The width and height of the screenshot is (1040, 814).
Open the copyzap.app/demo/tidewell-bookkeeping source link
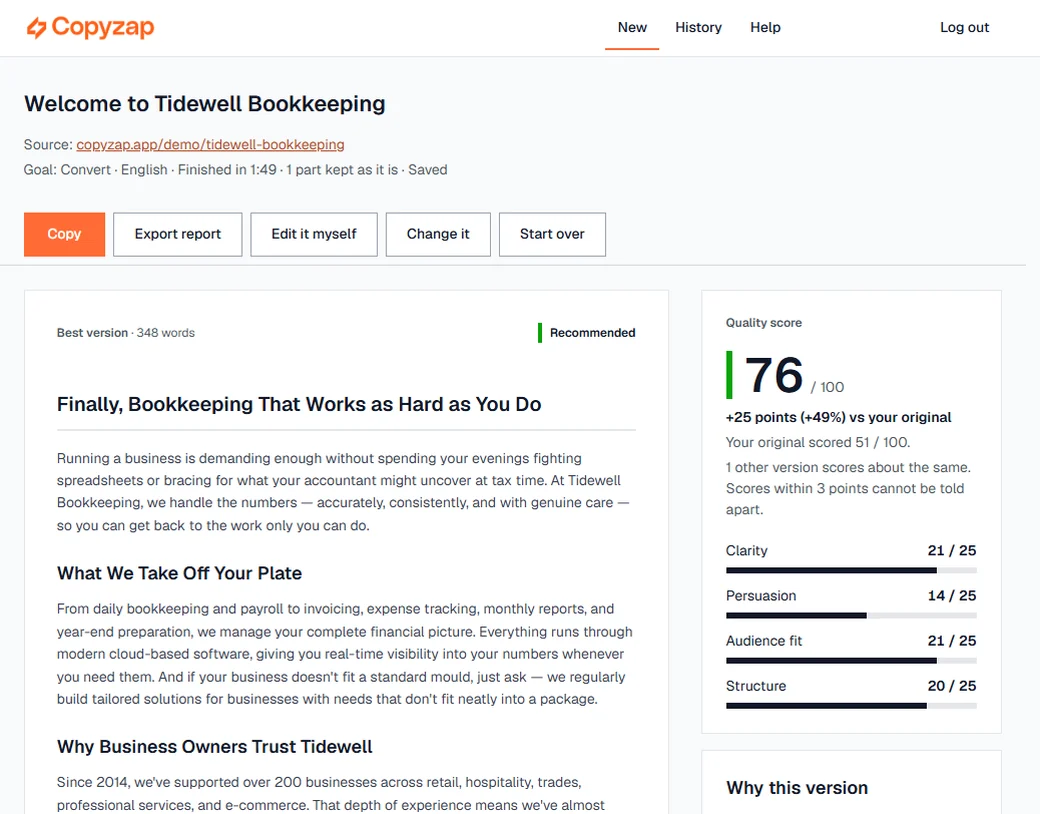[x=210, y=145]
